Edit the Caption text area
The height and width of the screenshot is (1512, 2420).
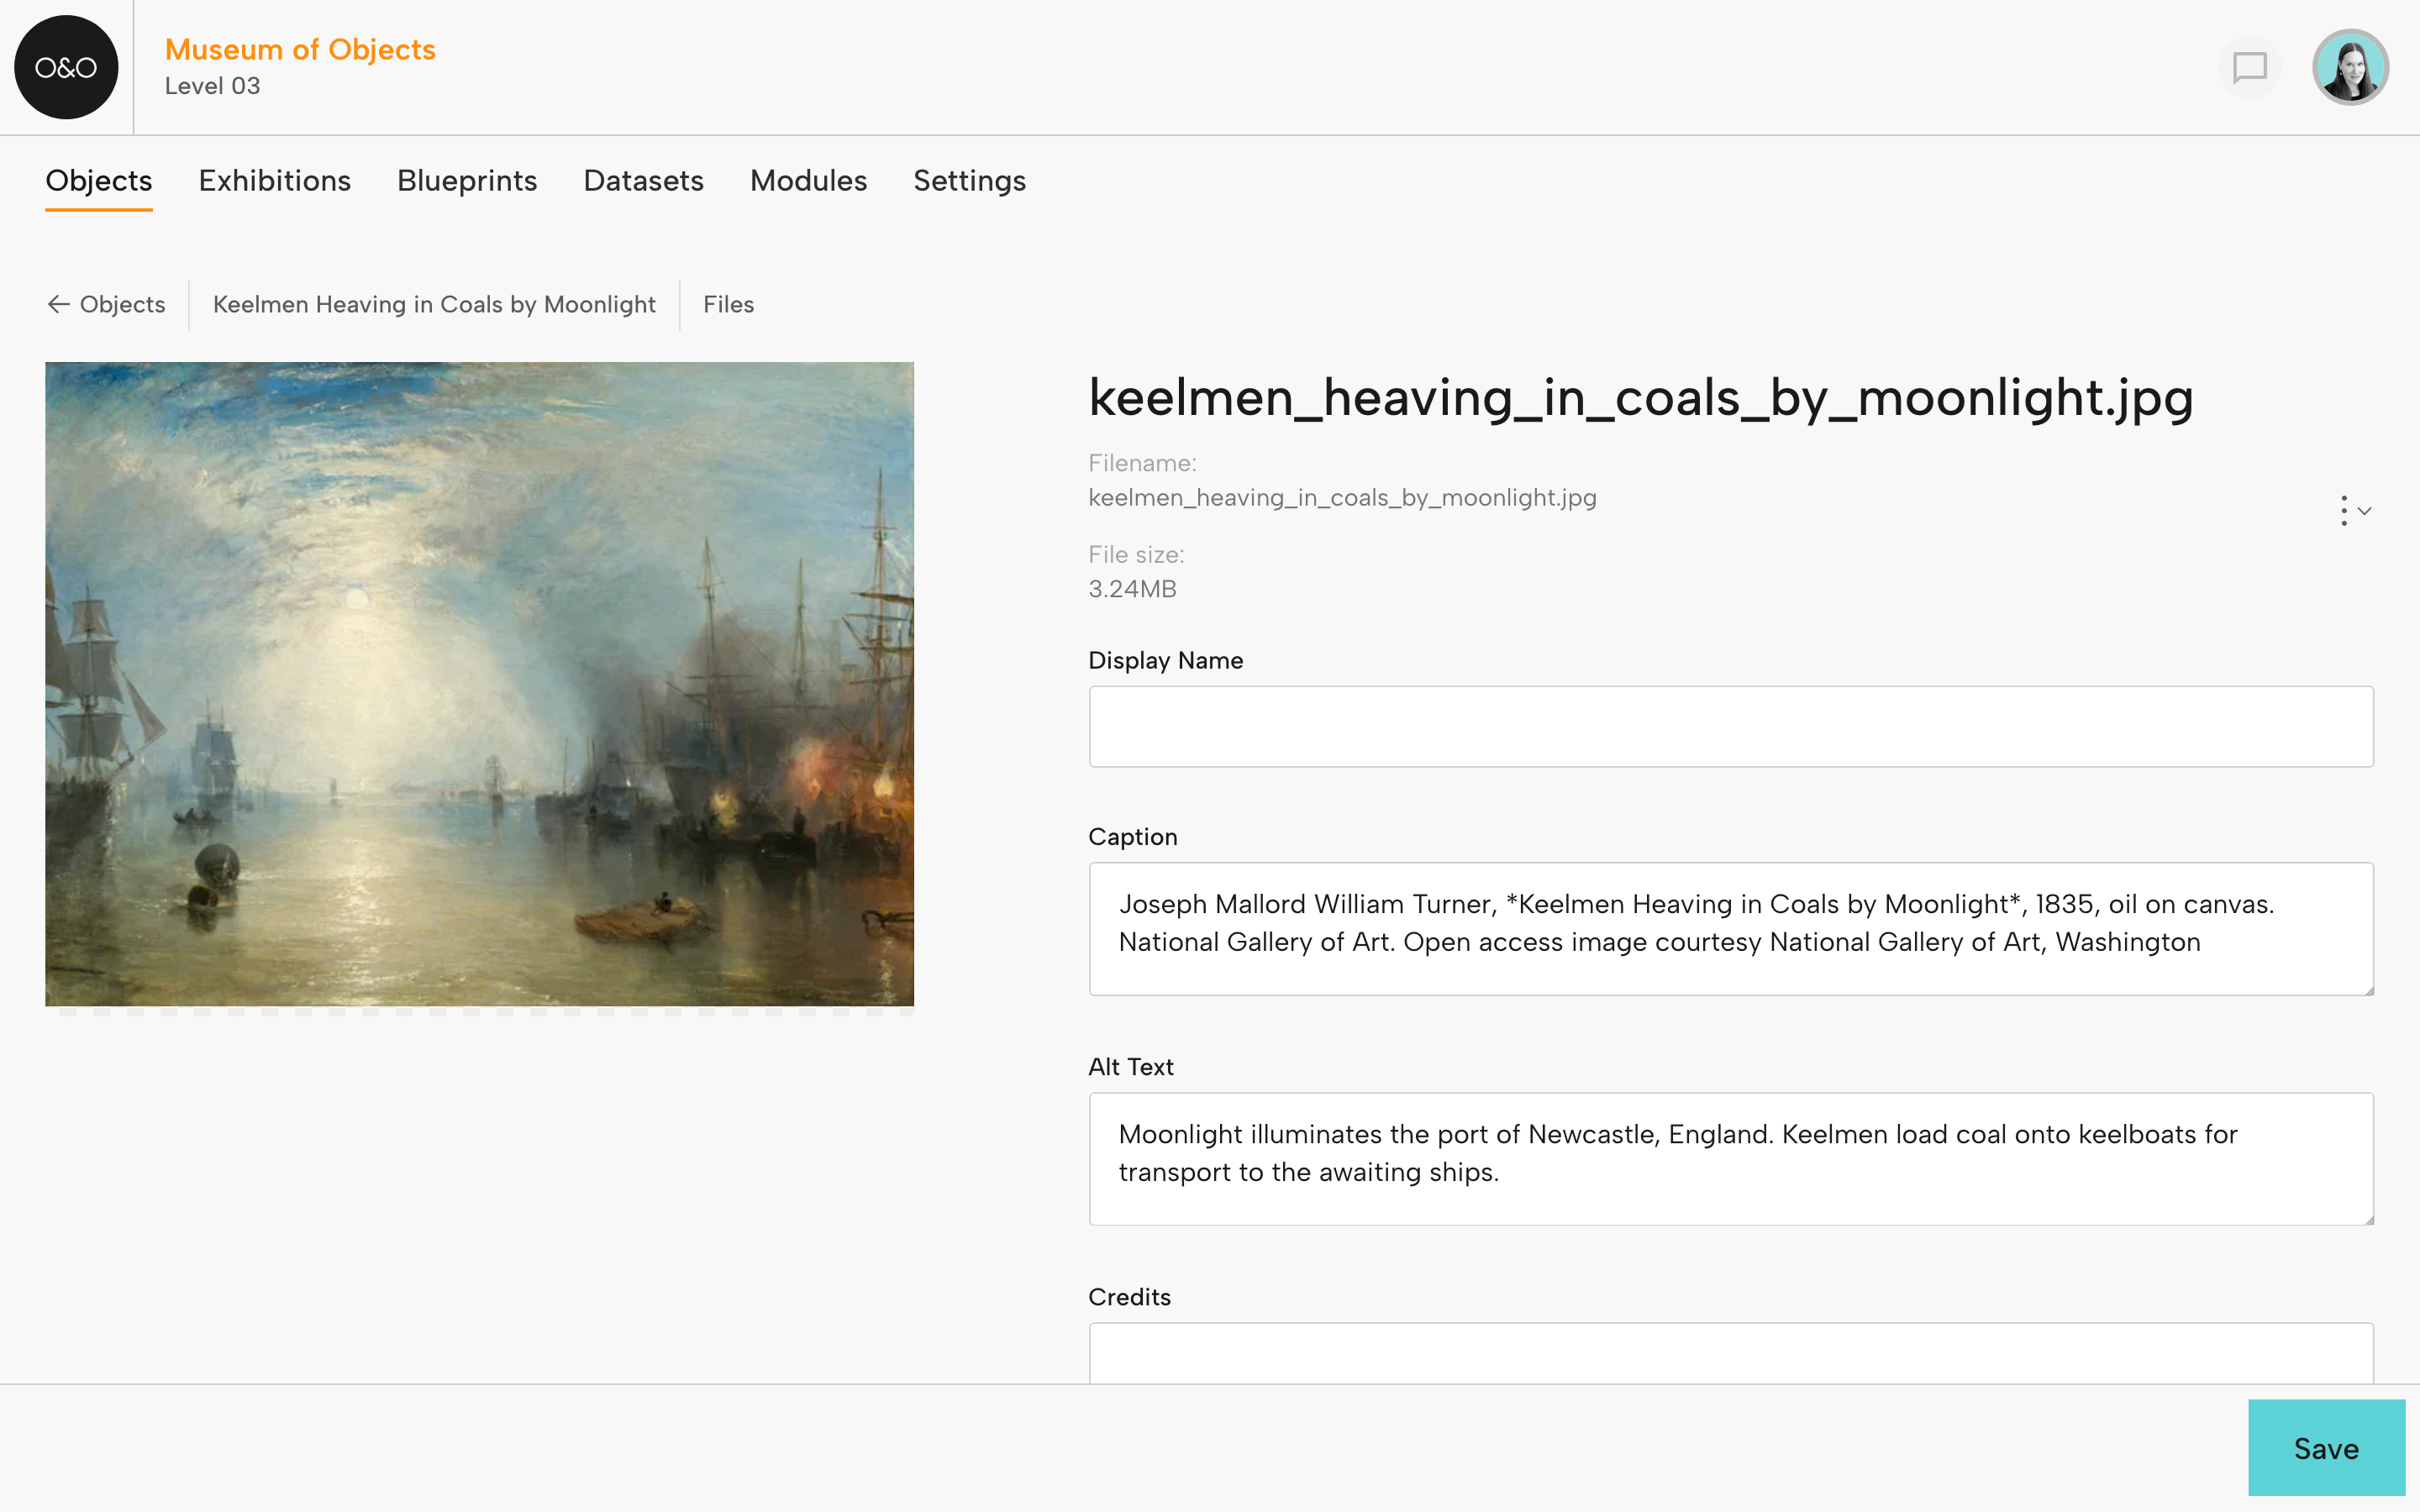tap(1731, 929)
